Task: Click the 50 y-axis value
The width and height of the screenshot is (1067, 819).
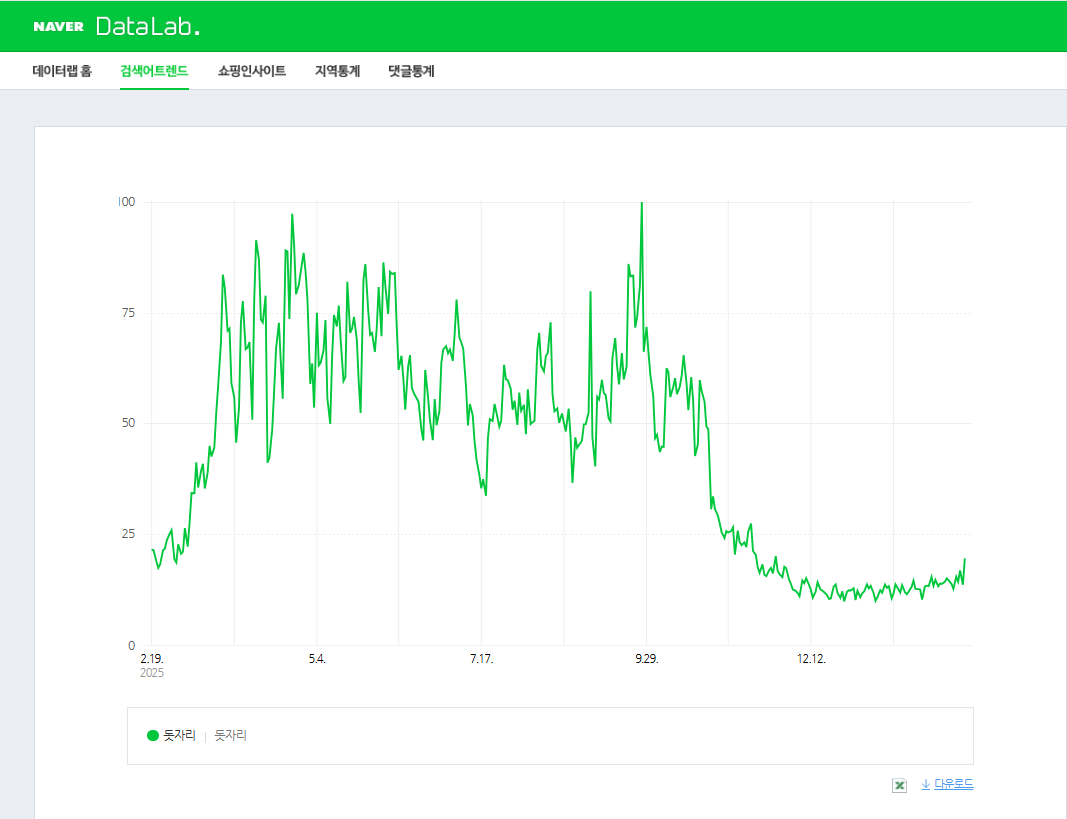Action: tap(129, 422)
